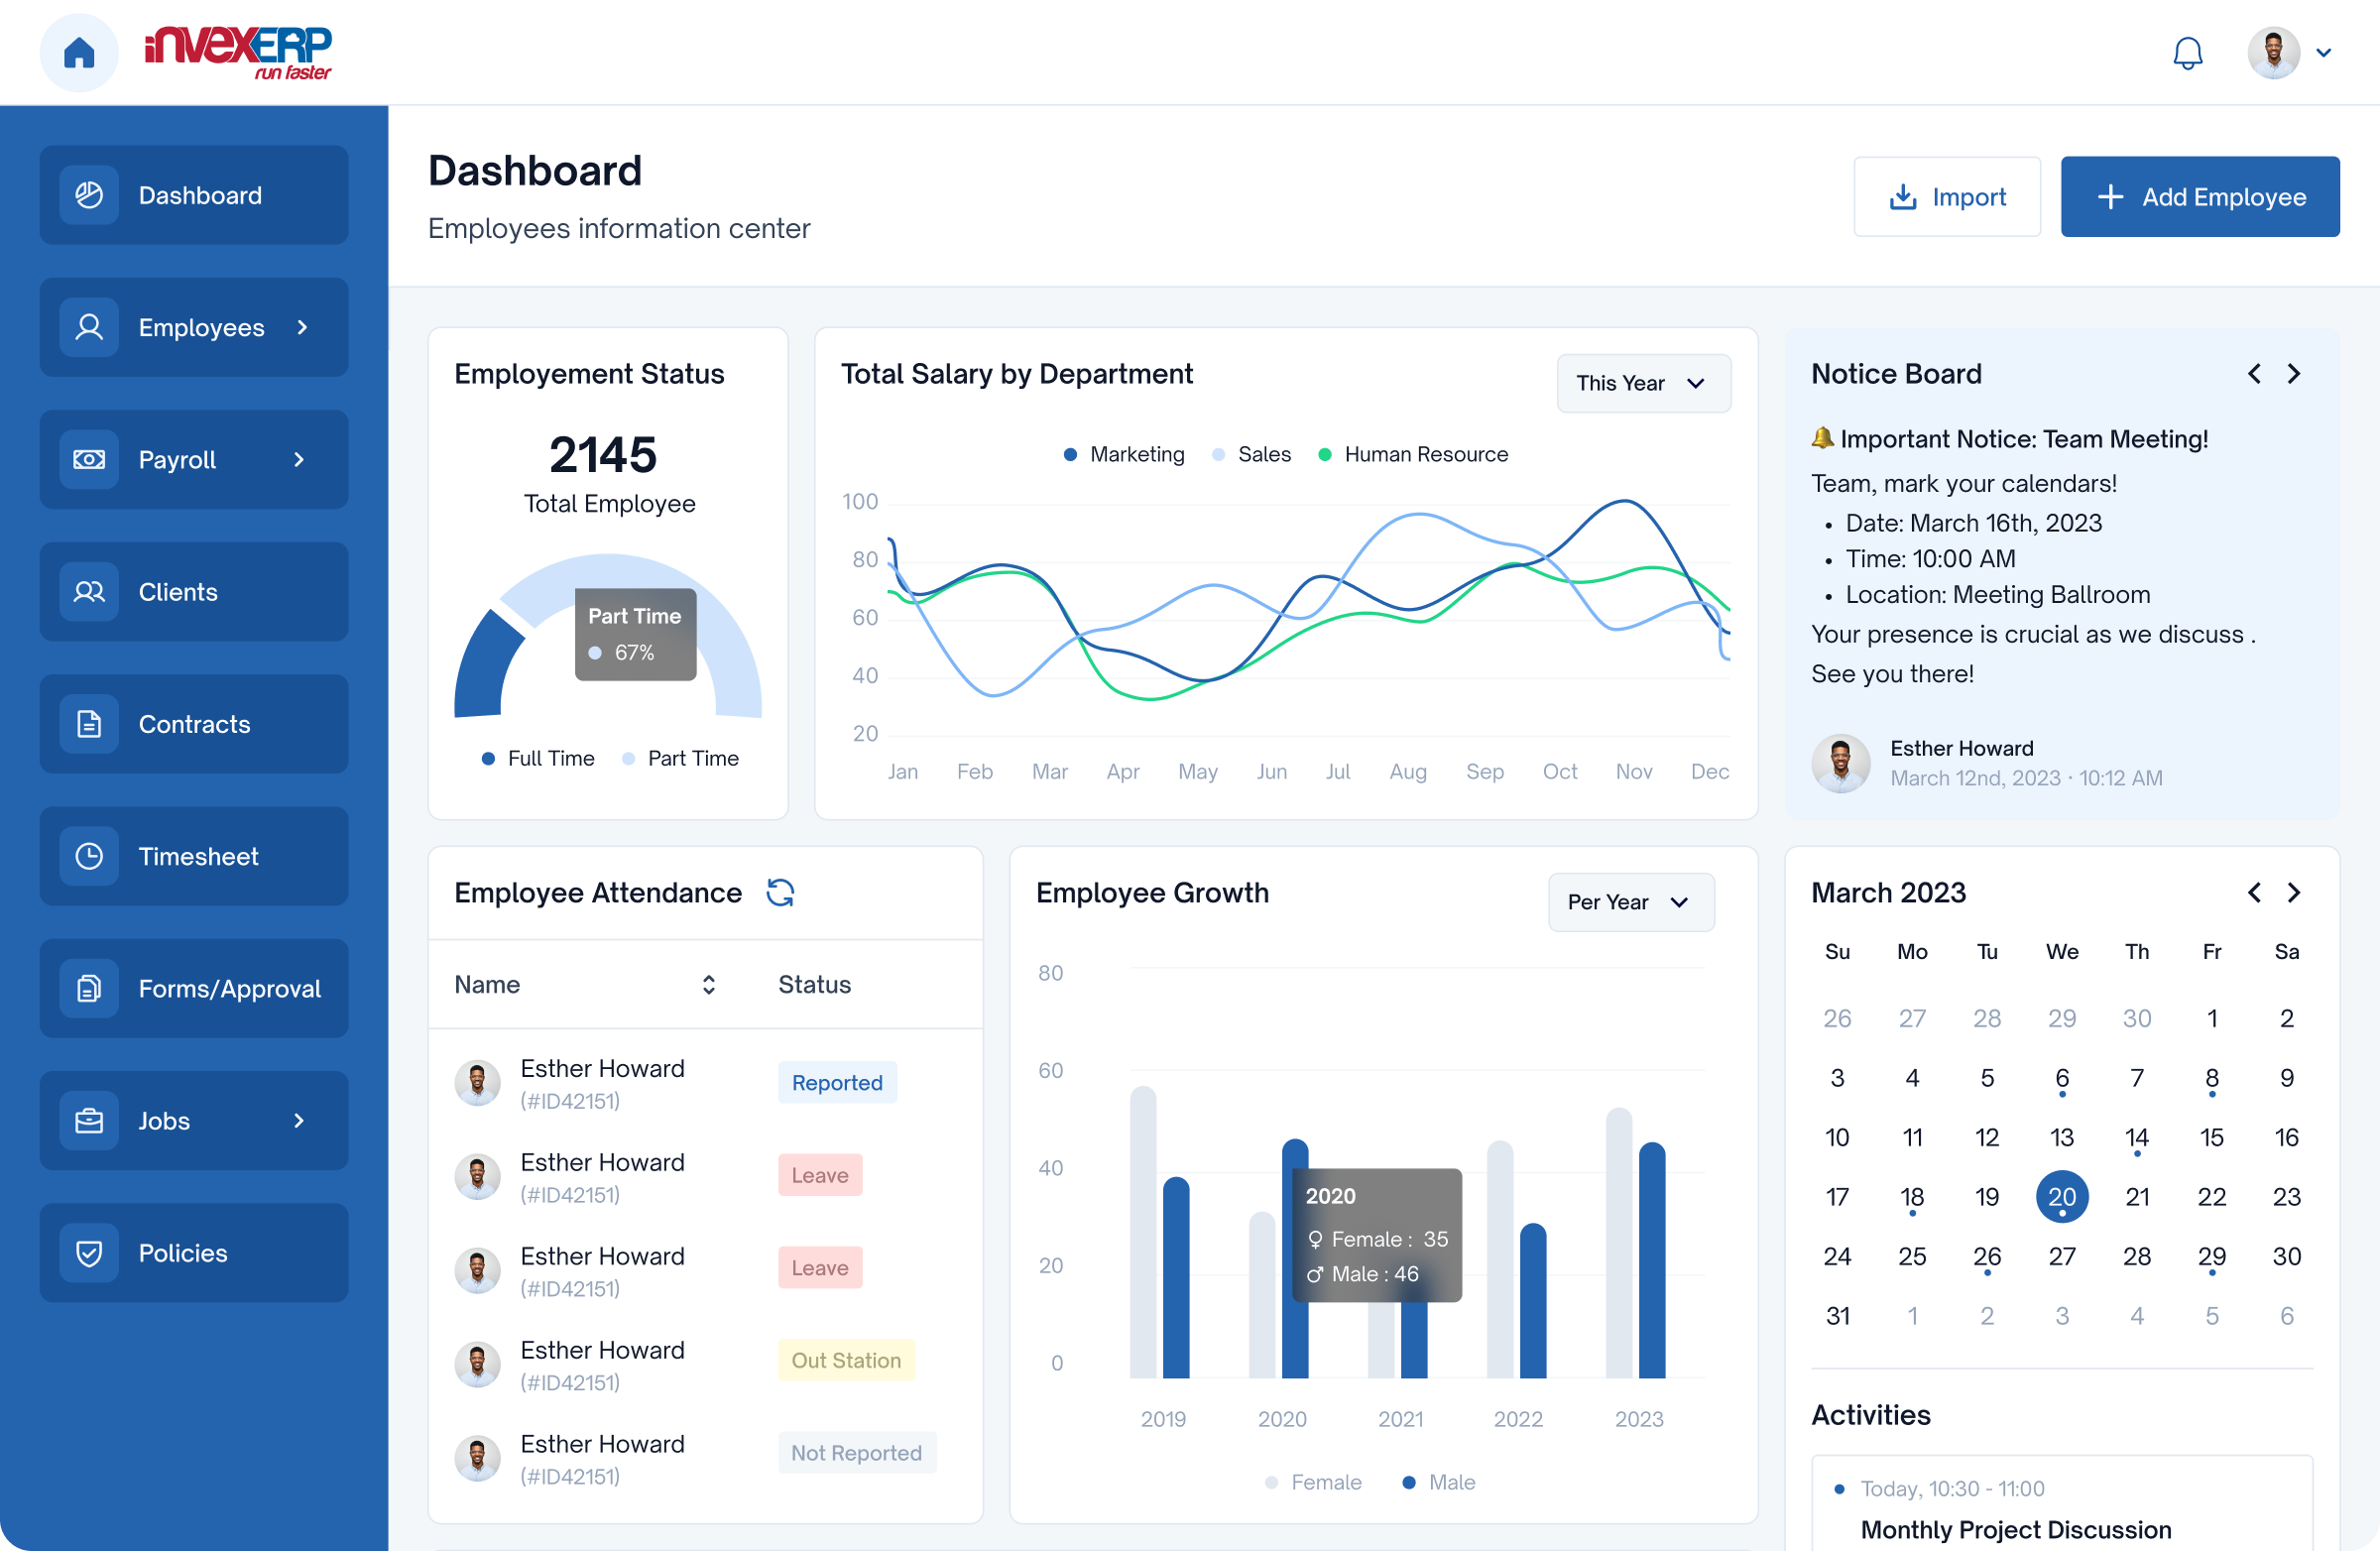Select March 26 in the calendar
Viewport: 2380px width, 1551px height.
(1986, 1256)
